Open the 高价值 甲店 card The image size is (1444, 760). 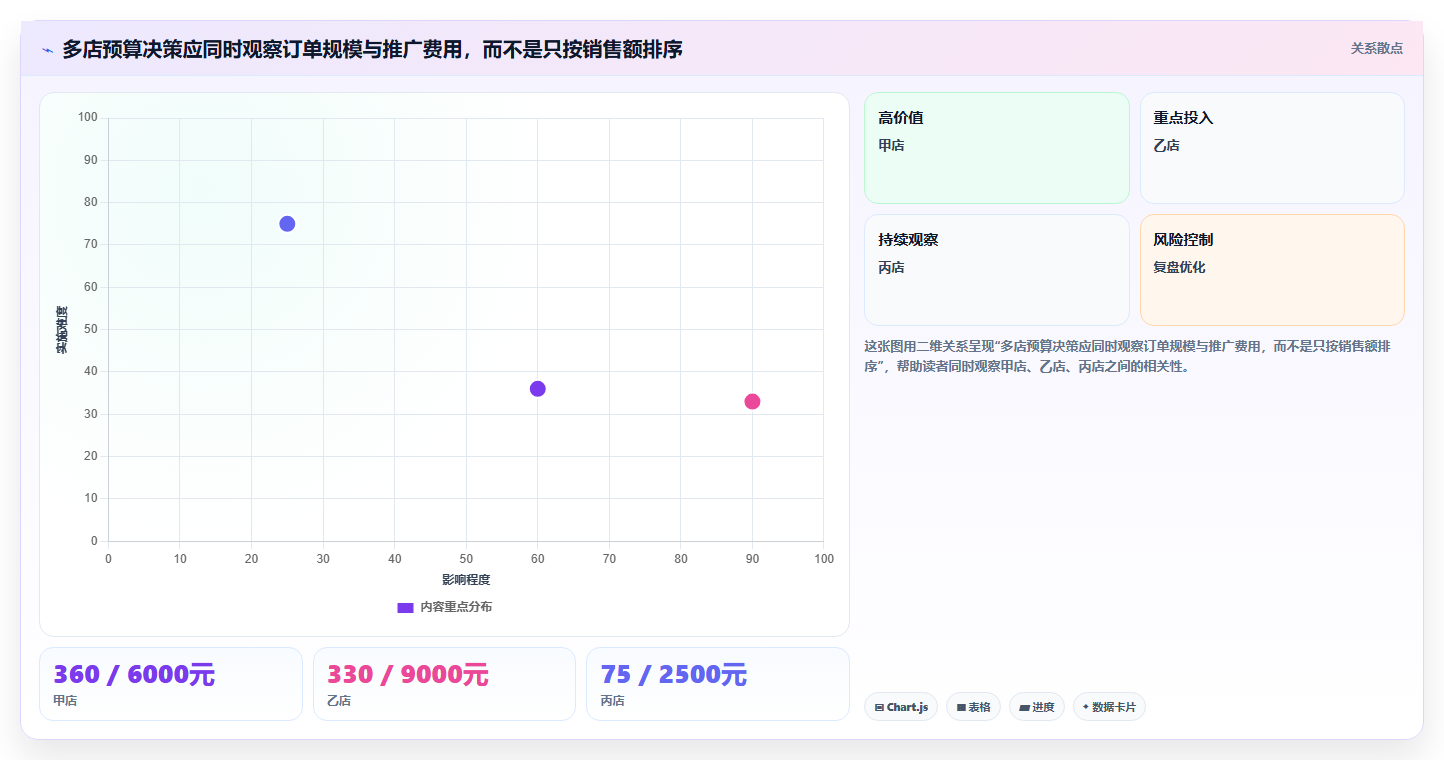pos(996,148)
